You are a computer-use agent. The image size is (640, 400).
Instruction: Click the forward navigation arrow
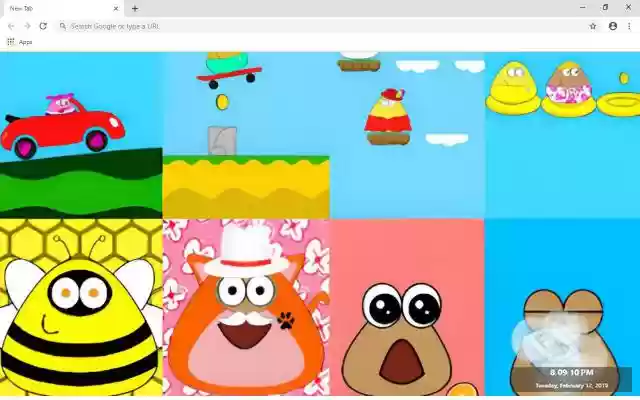click(27, 26)
